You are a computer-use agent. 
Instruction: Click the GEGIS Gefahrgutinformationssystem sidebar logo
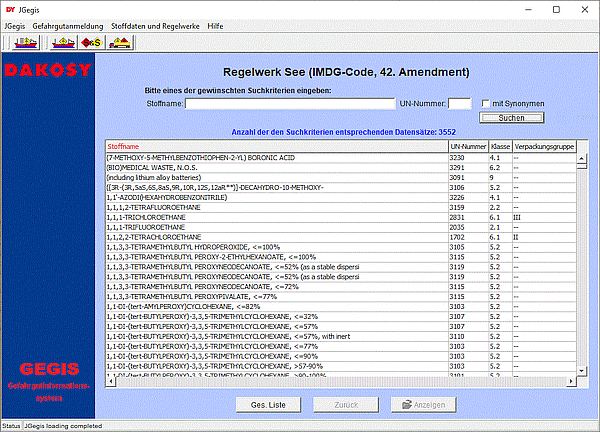pos(49,381)
